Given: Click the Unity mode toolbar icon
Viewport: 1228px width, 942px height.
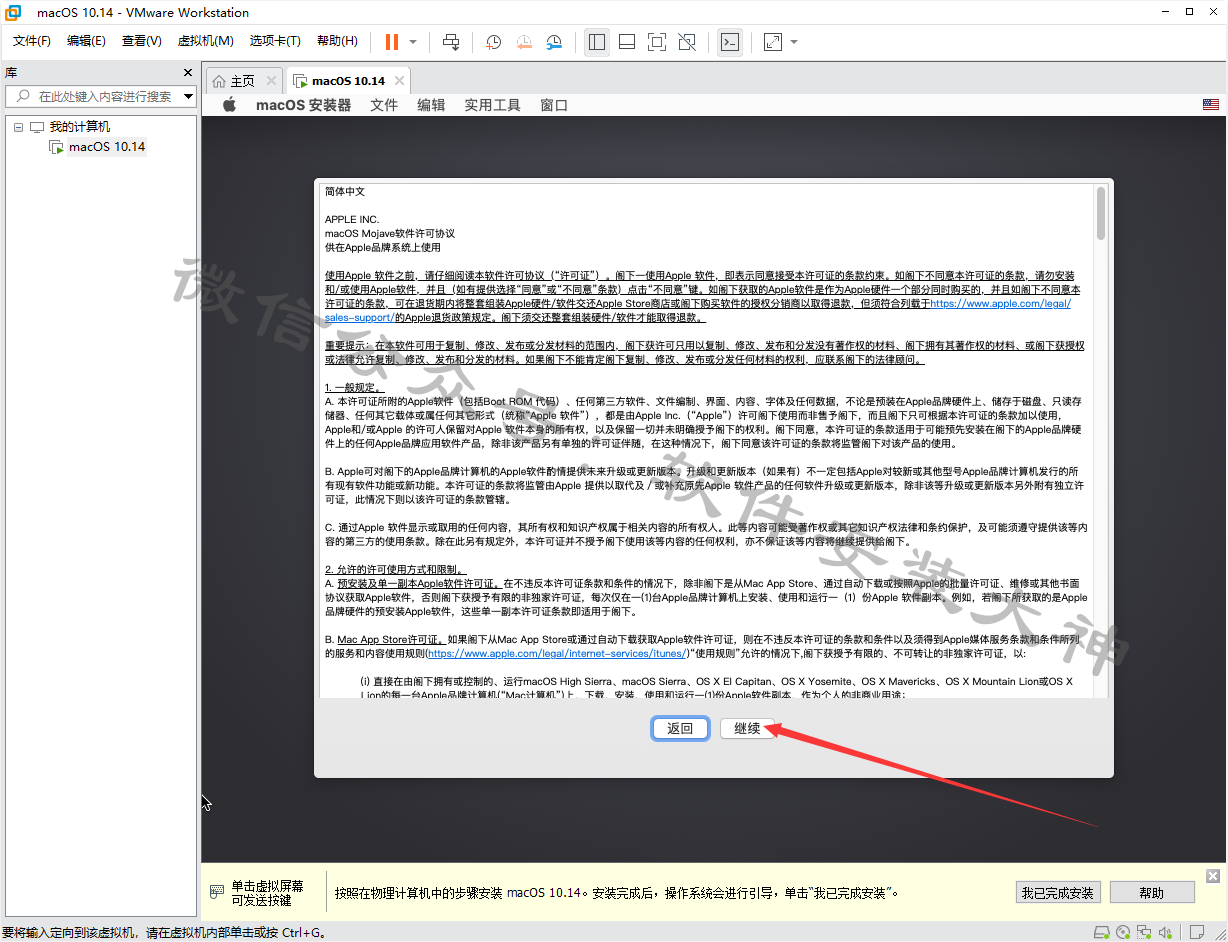Looking at the screenshot, I should (x=687, y=42).
